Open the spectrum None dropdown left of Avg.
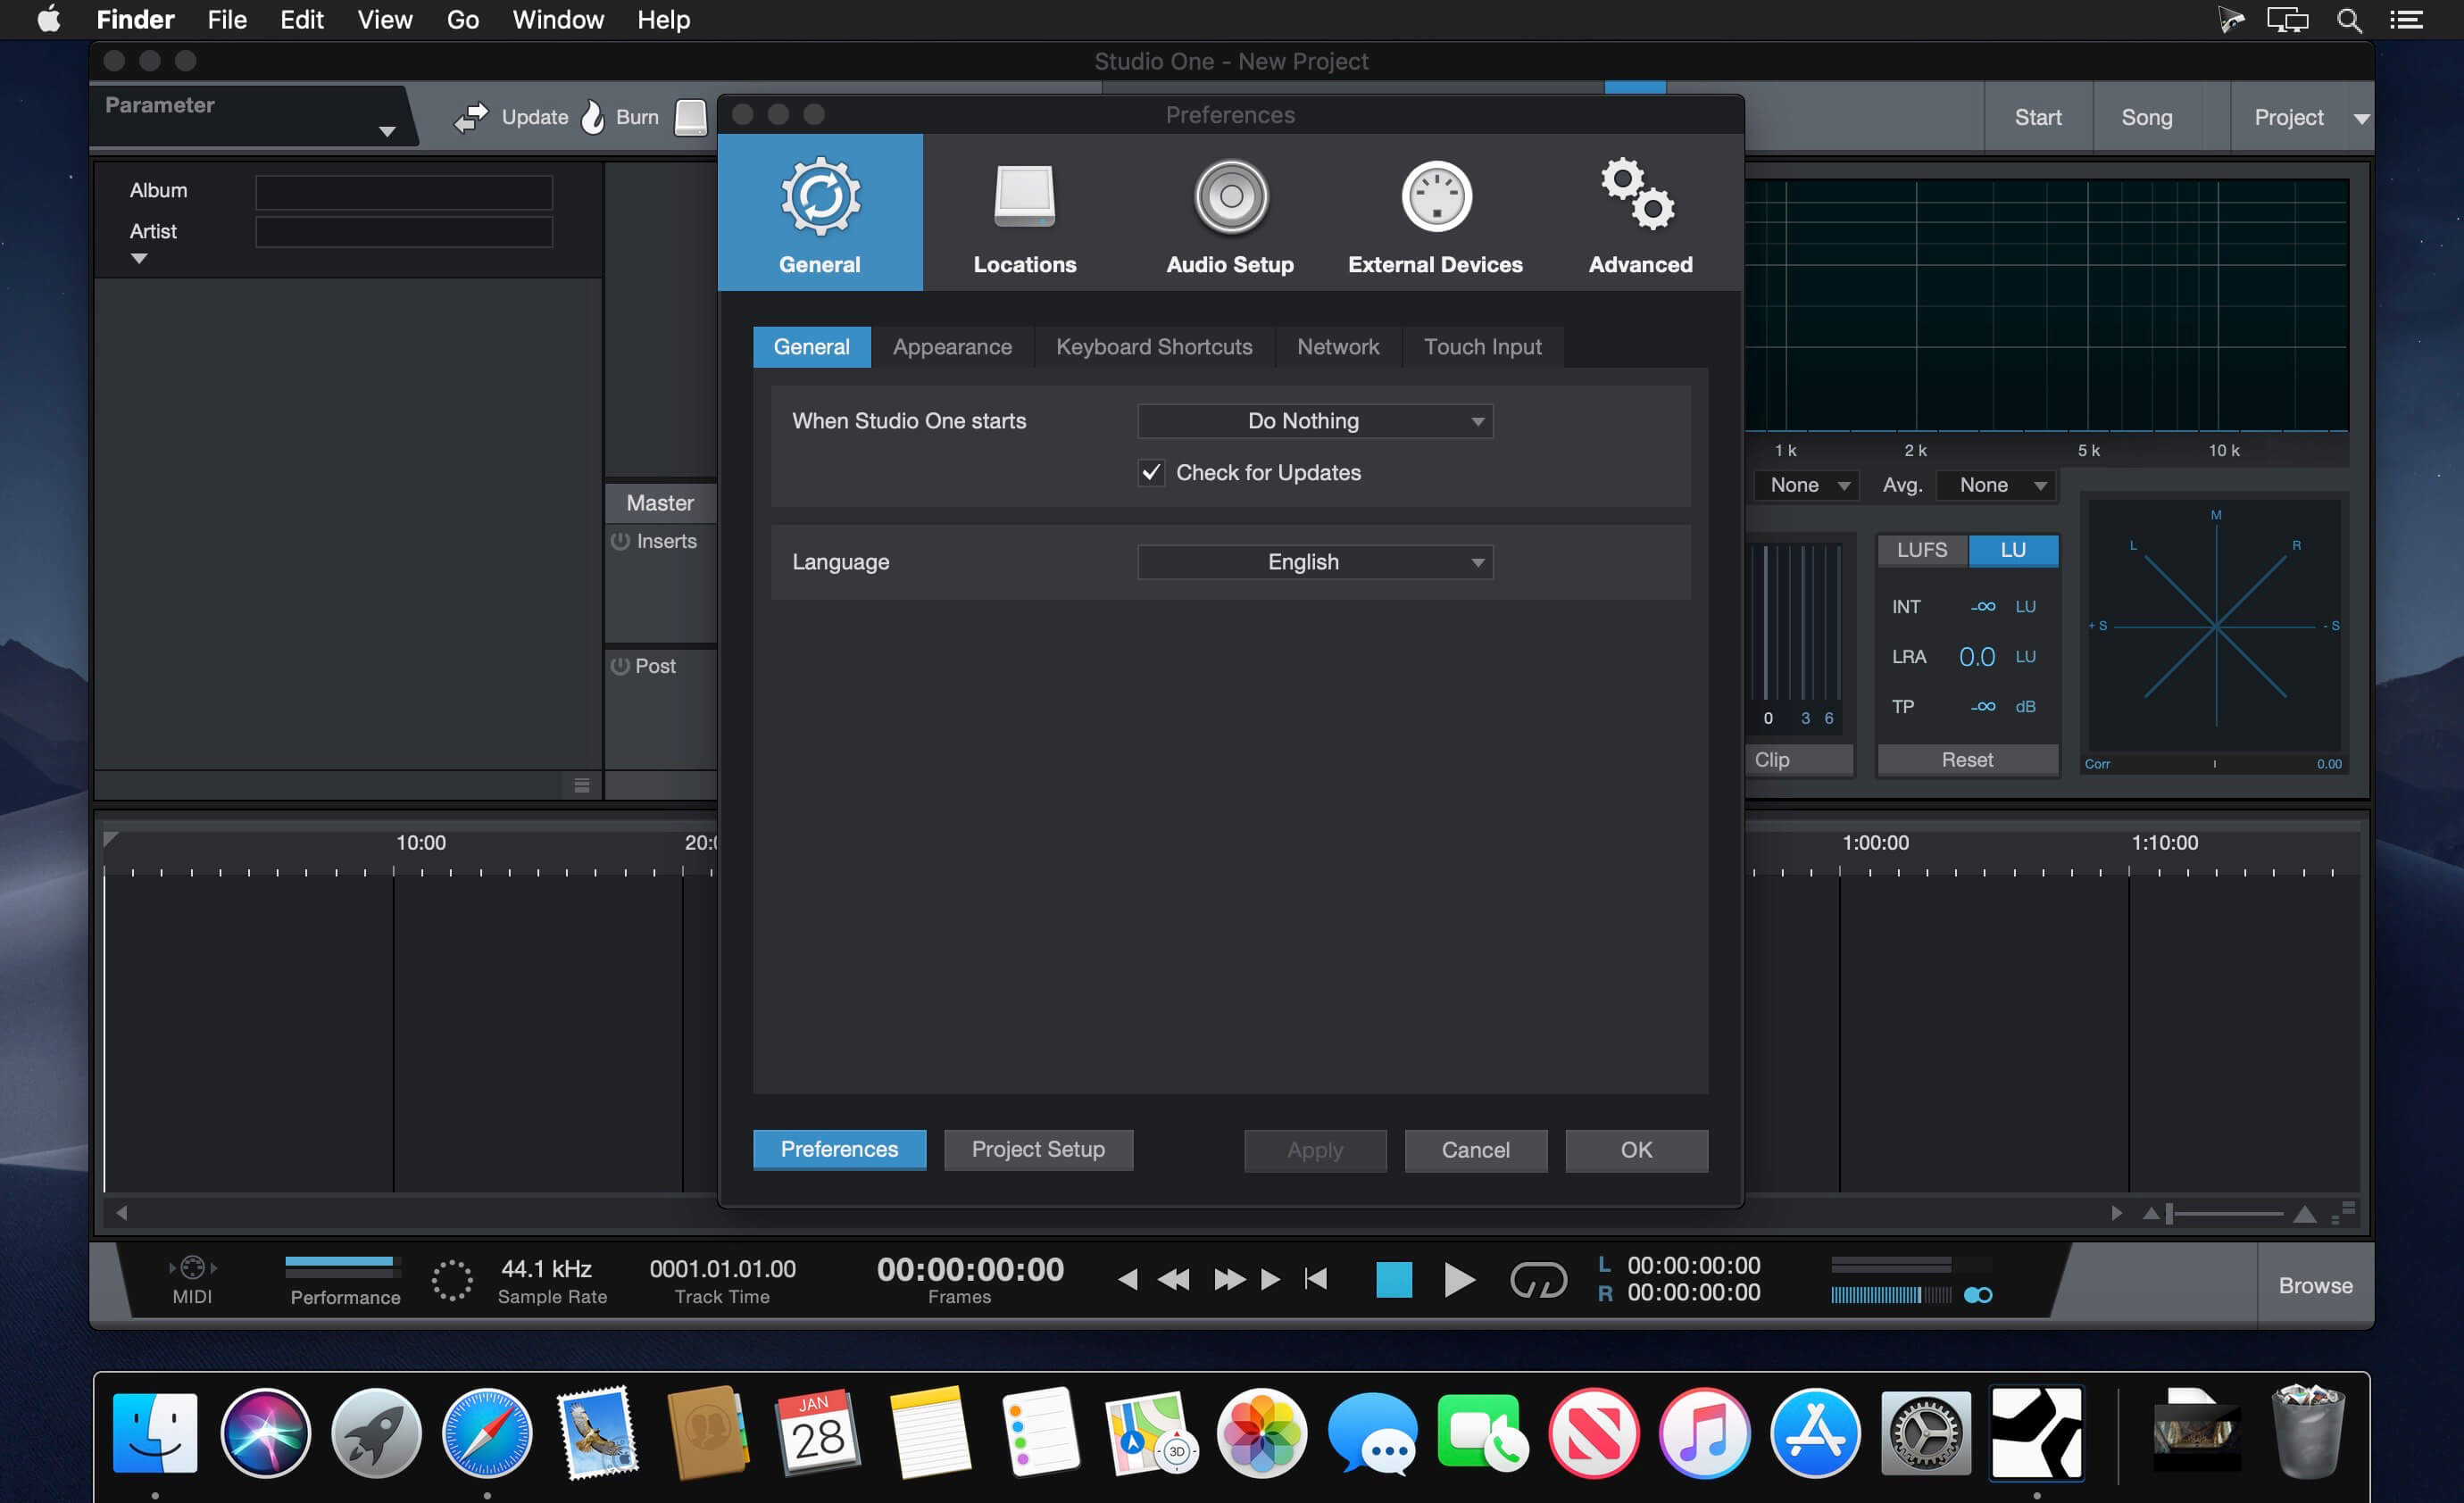This screenshot has width=2464, height=1503. pyautogui.click(x=1806, y=485)
